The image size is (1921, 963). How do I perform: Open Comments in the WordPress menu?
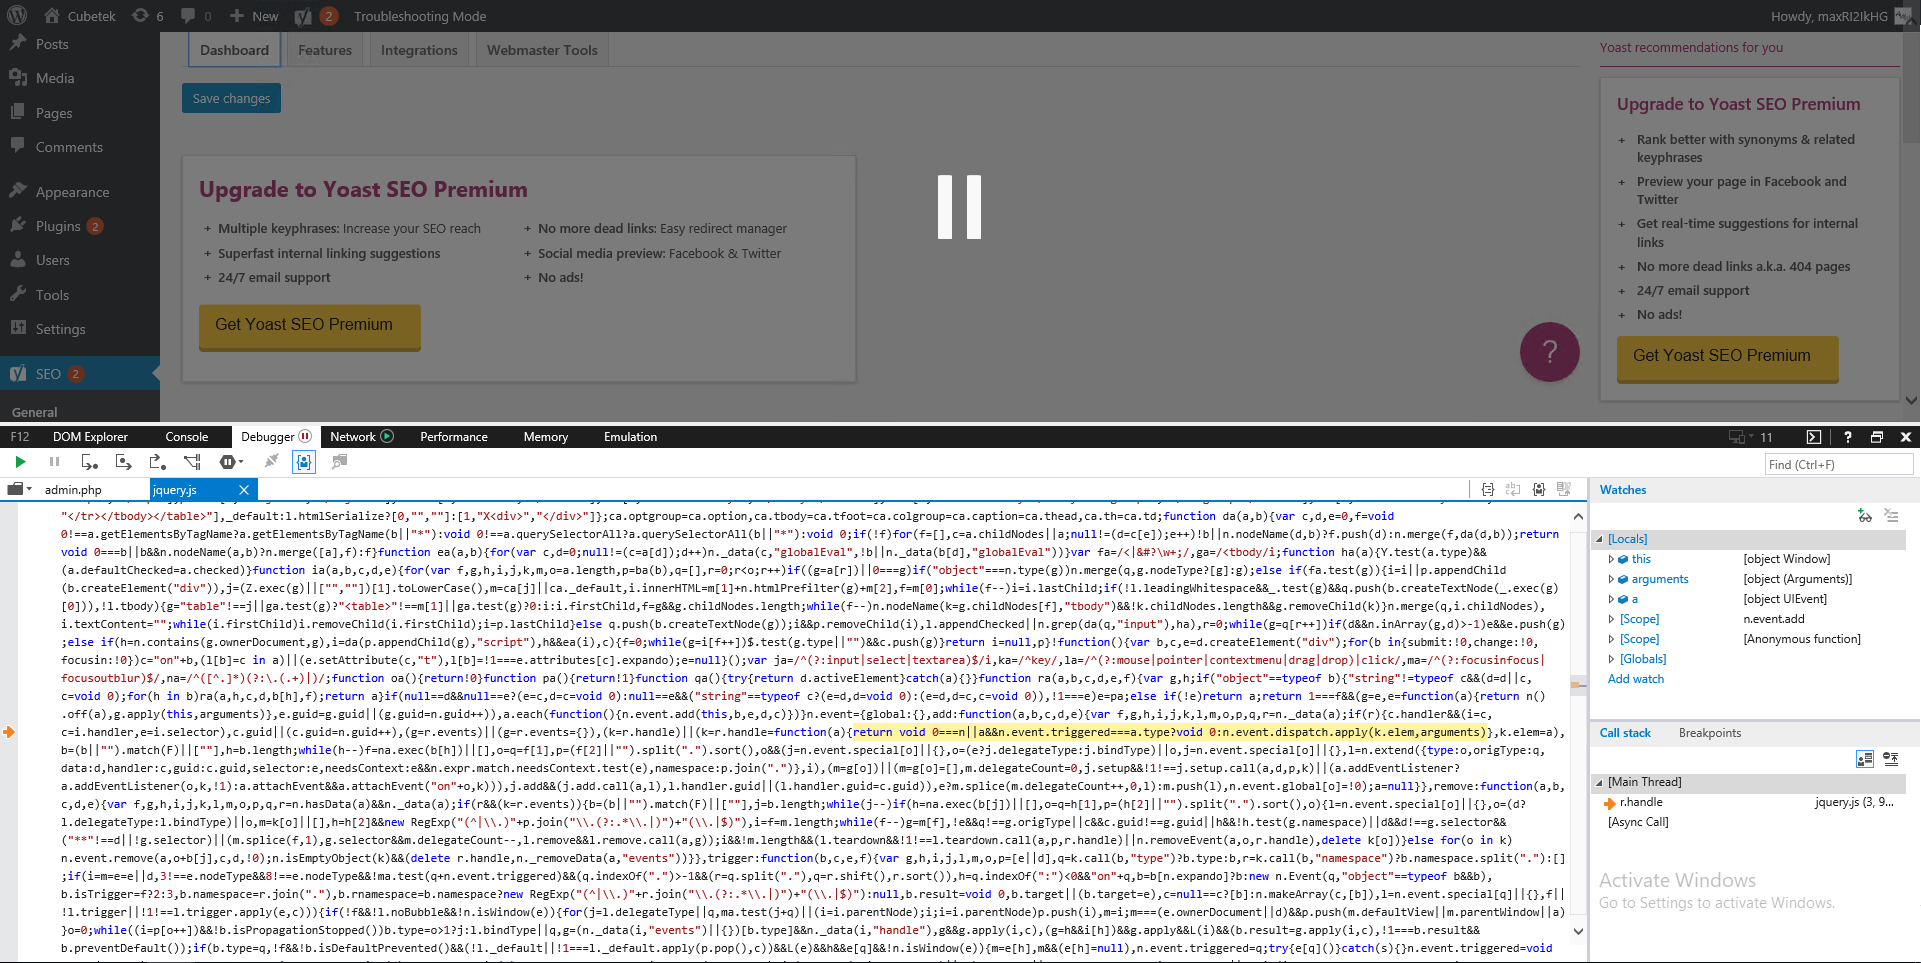click(80, 147)
